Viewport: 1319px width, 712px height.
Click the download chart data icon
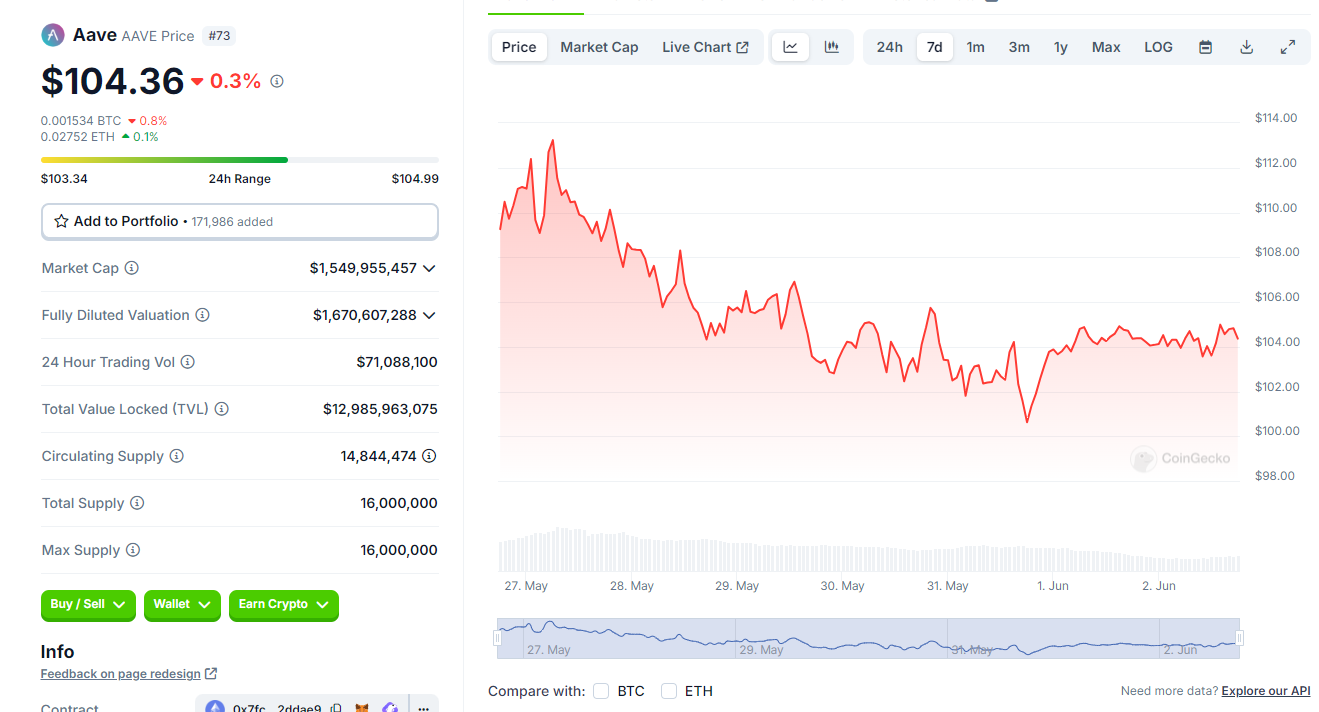1246,47
